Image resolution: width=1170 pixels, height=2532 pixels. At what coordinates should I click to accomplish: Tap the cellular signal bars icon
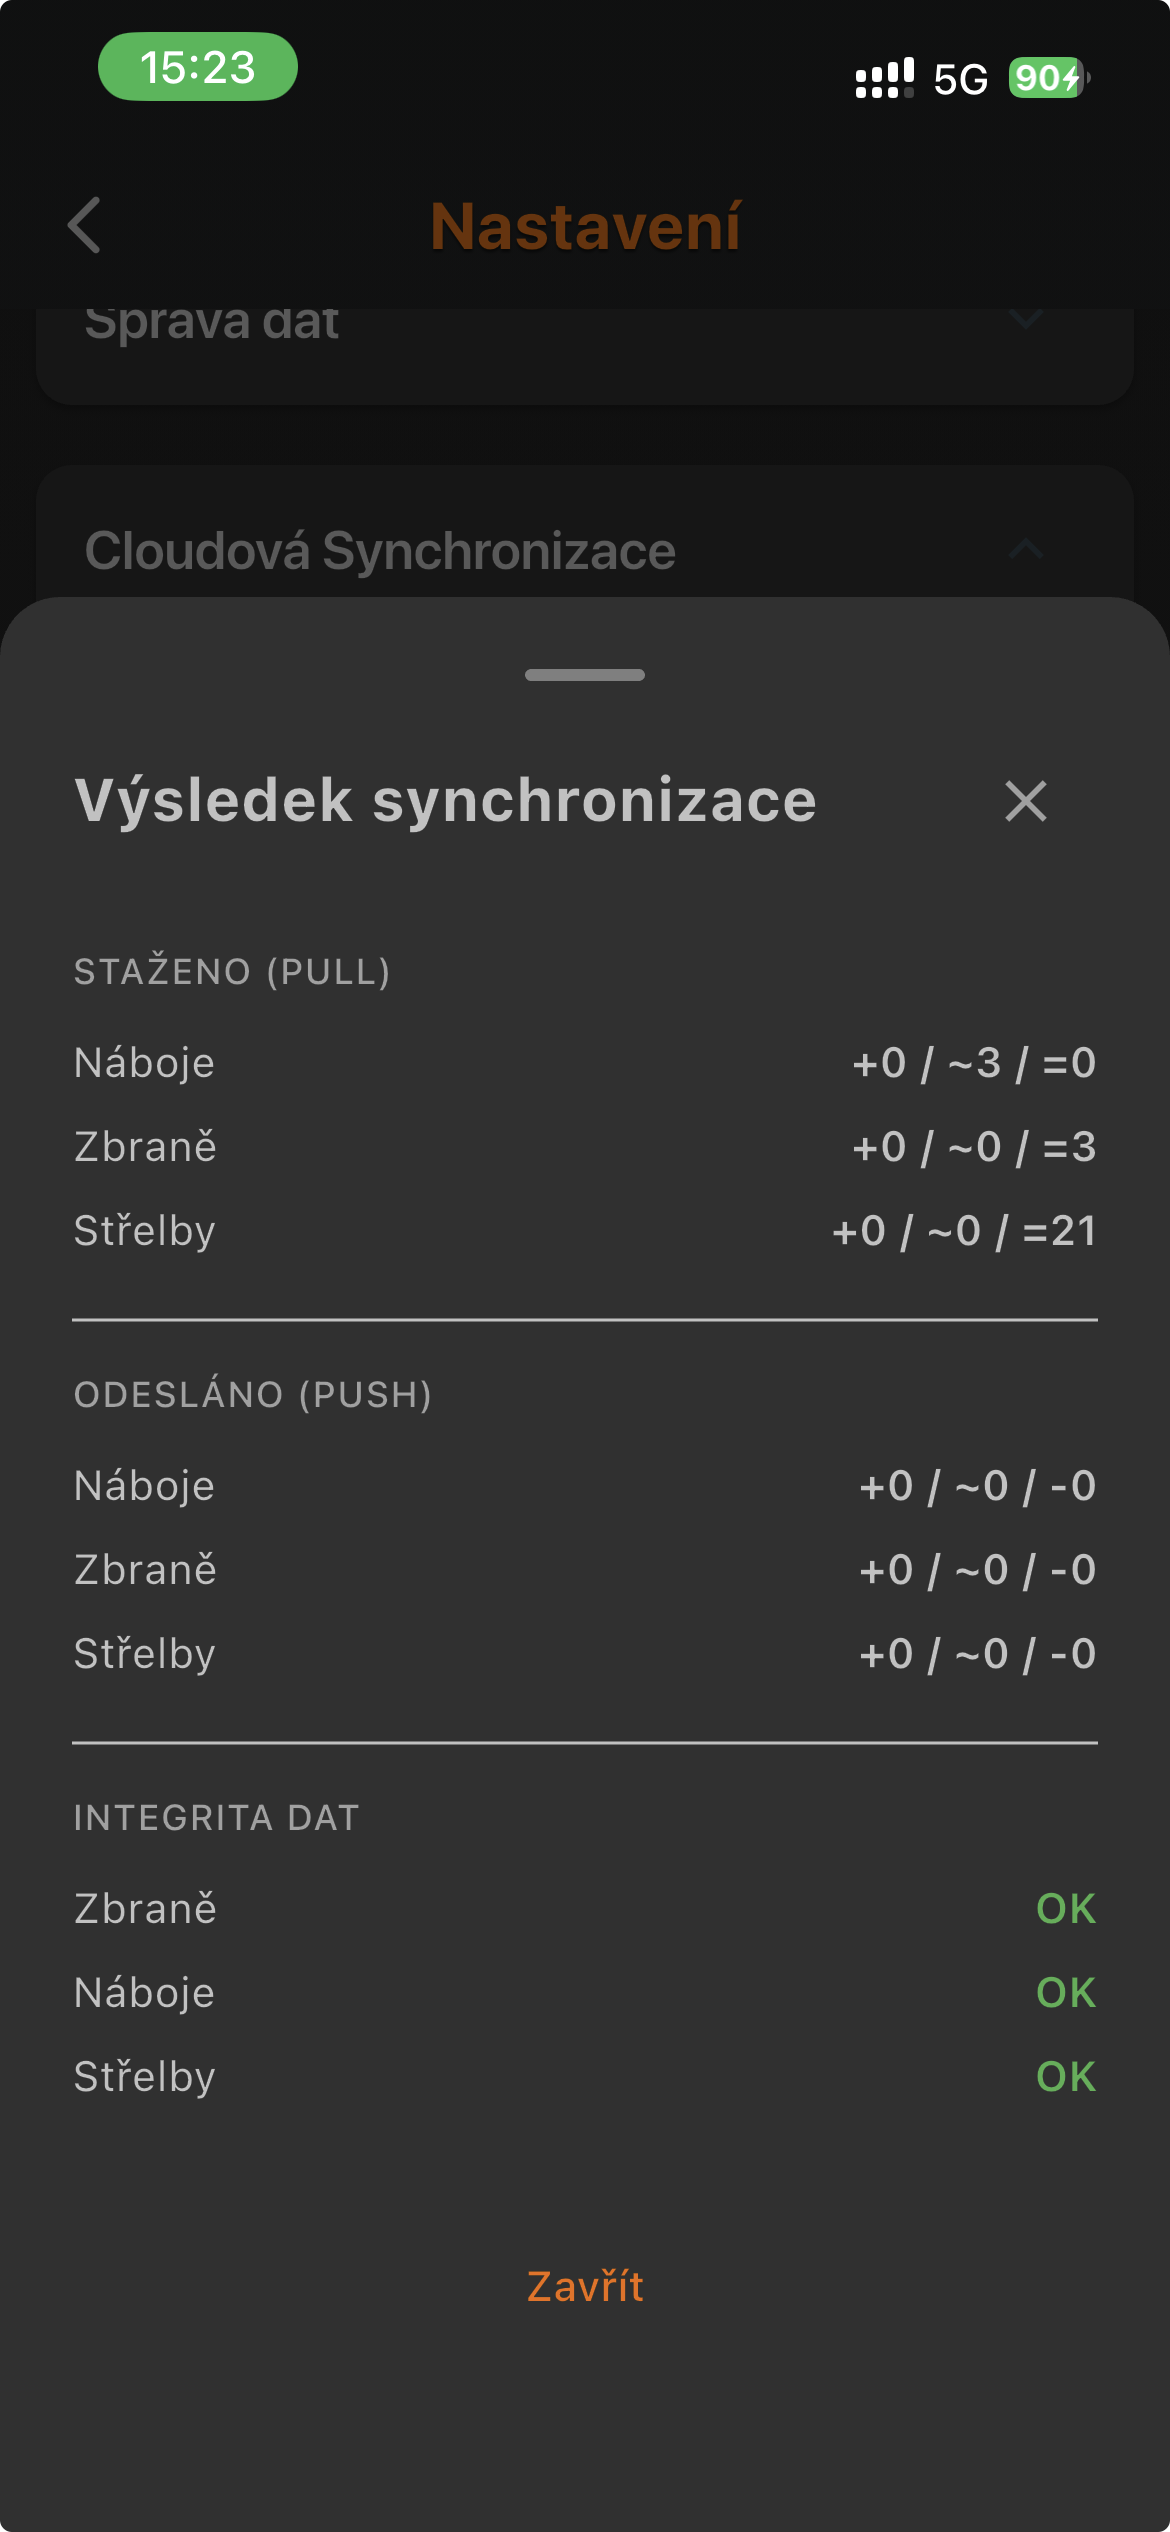pos(884,78)
